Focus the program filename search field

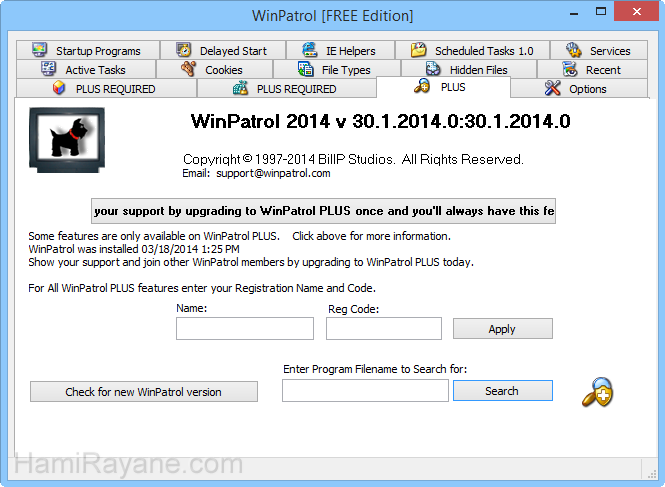[365, 391]
